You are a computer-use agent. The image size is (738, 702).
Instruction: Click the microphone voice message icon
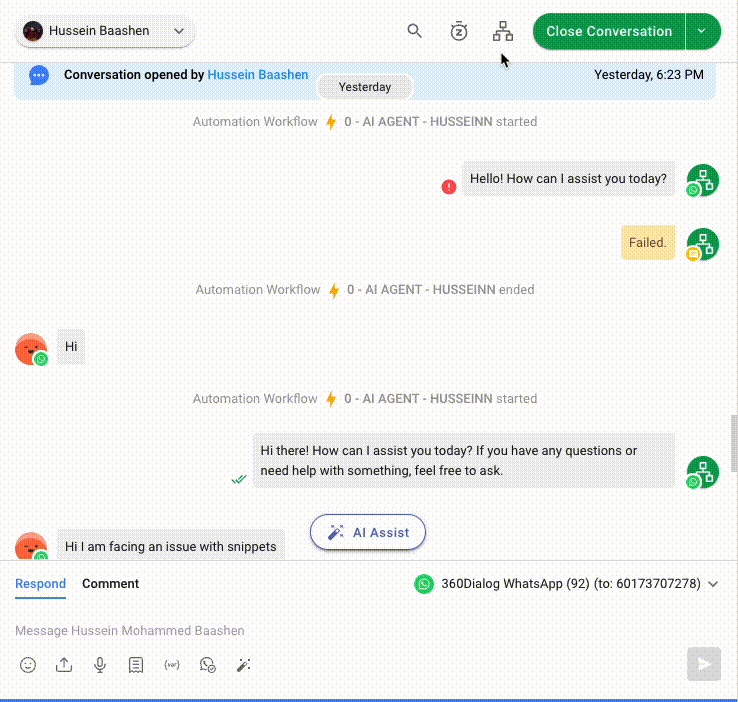pos(100,664)
